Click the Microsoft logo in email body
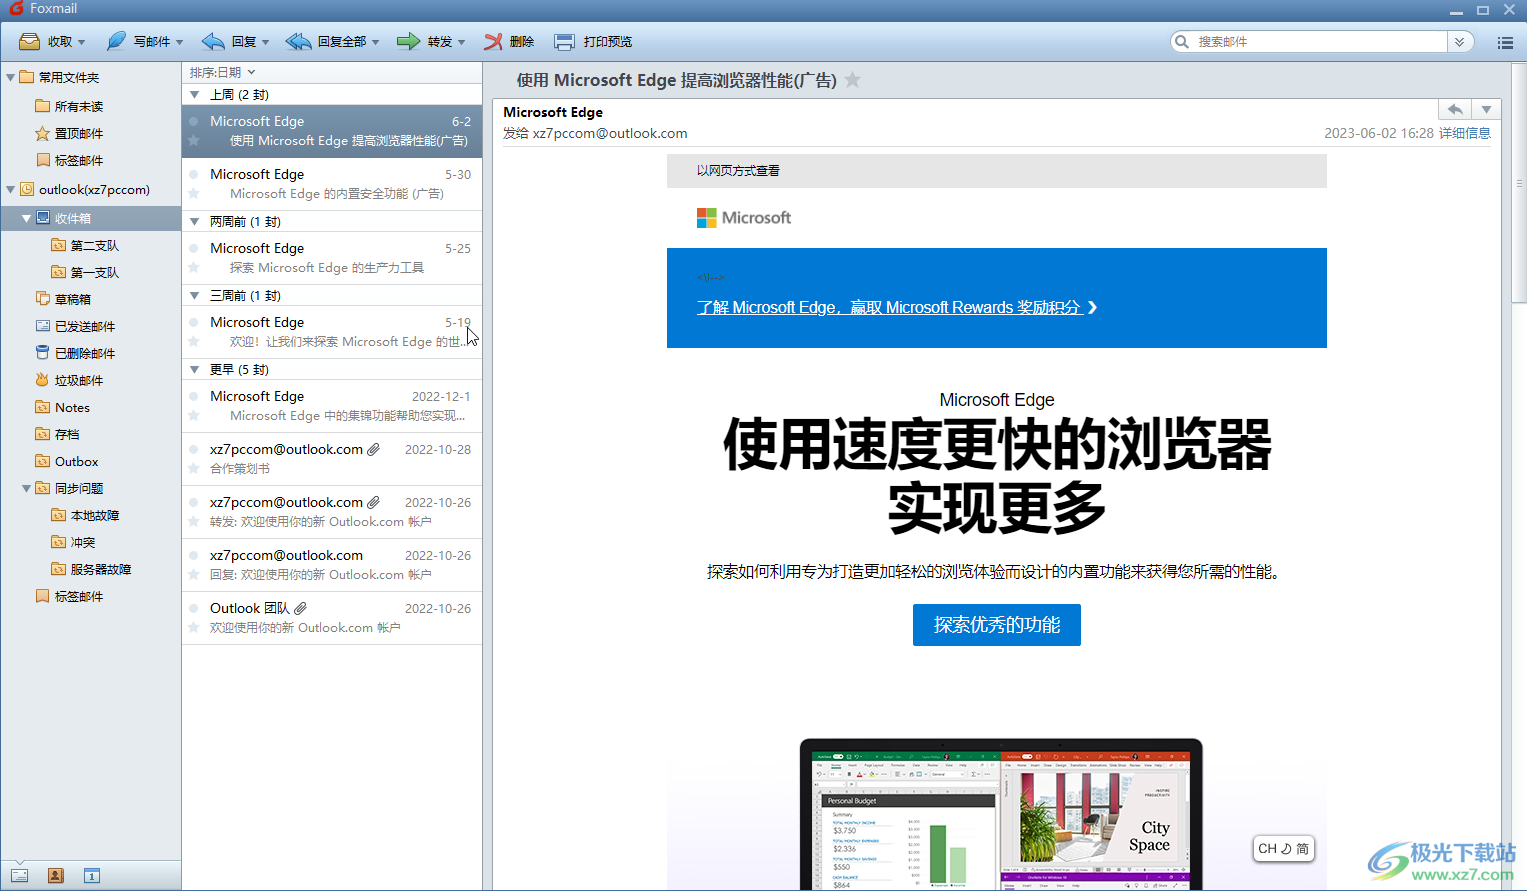The height and width of the screenshot is (891, 1527). 744,218
